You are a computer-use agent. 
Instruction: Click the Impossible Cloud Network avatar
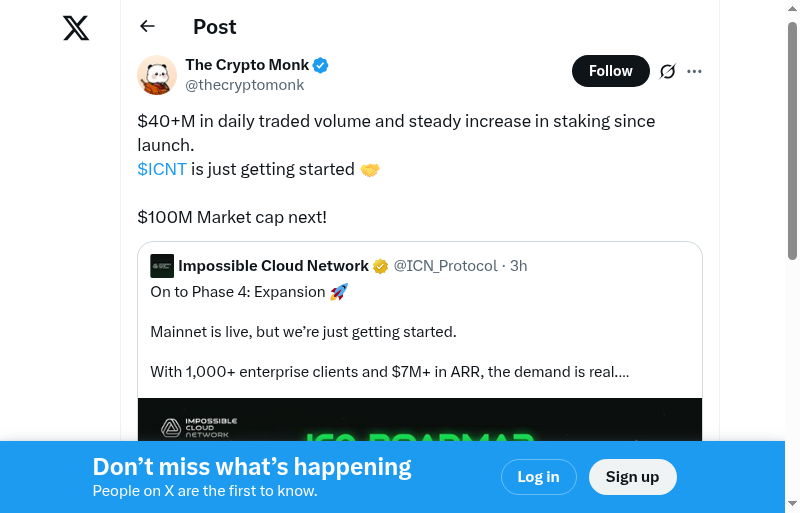[x=162, y=266]
